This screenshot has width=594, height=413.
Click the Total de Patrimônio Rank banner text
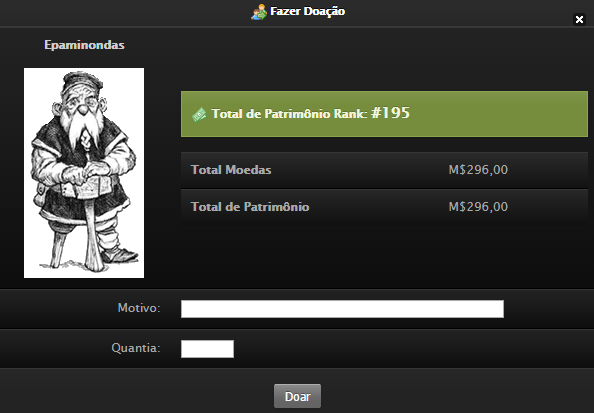tap(289, 114)
